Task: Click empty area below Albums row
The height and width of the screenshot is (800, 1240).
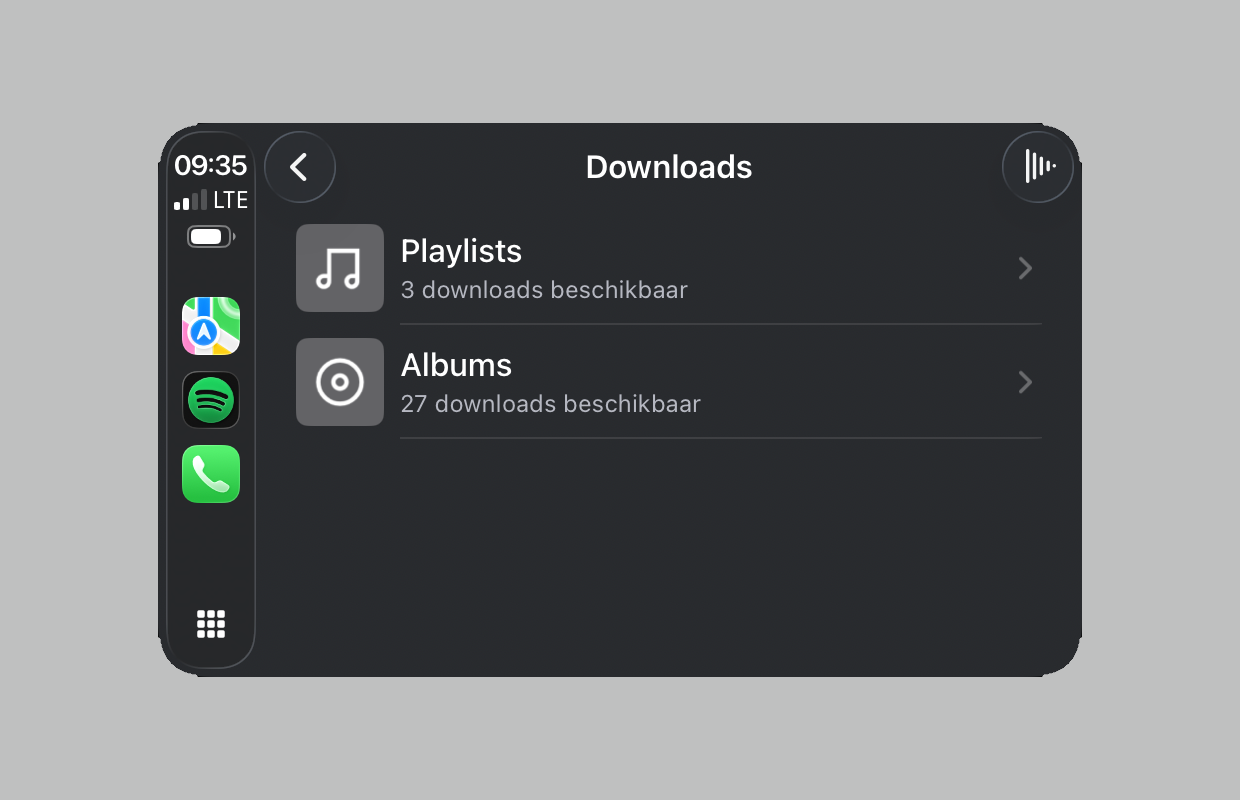Action: click(670, 550)
